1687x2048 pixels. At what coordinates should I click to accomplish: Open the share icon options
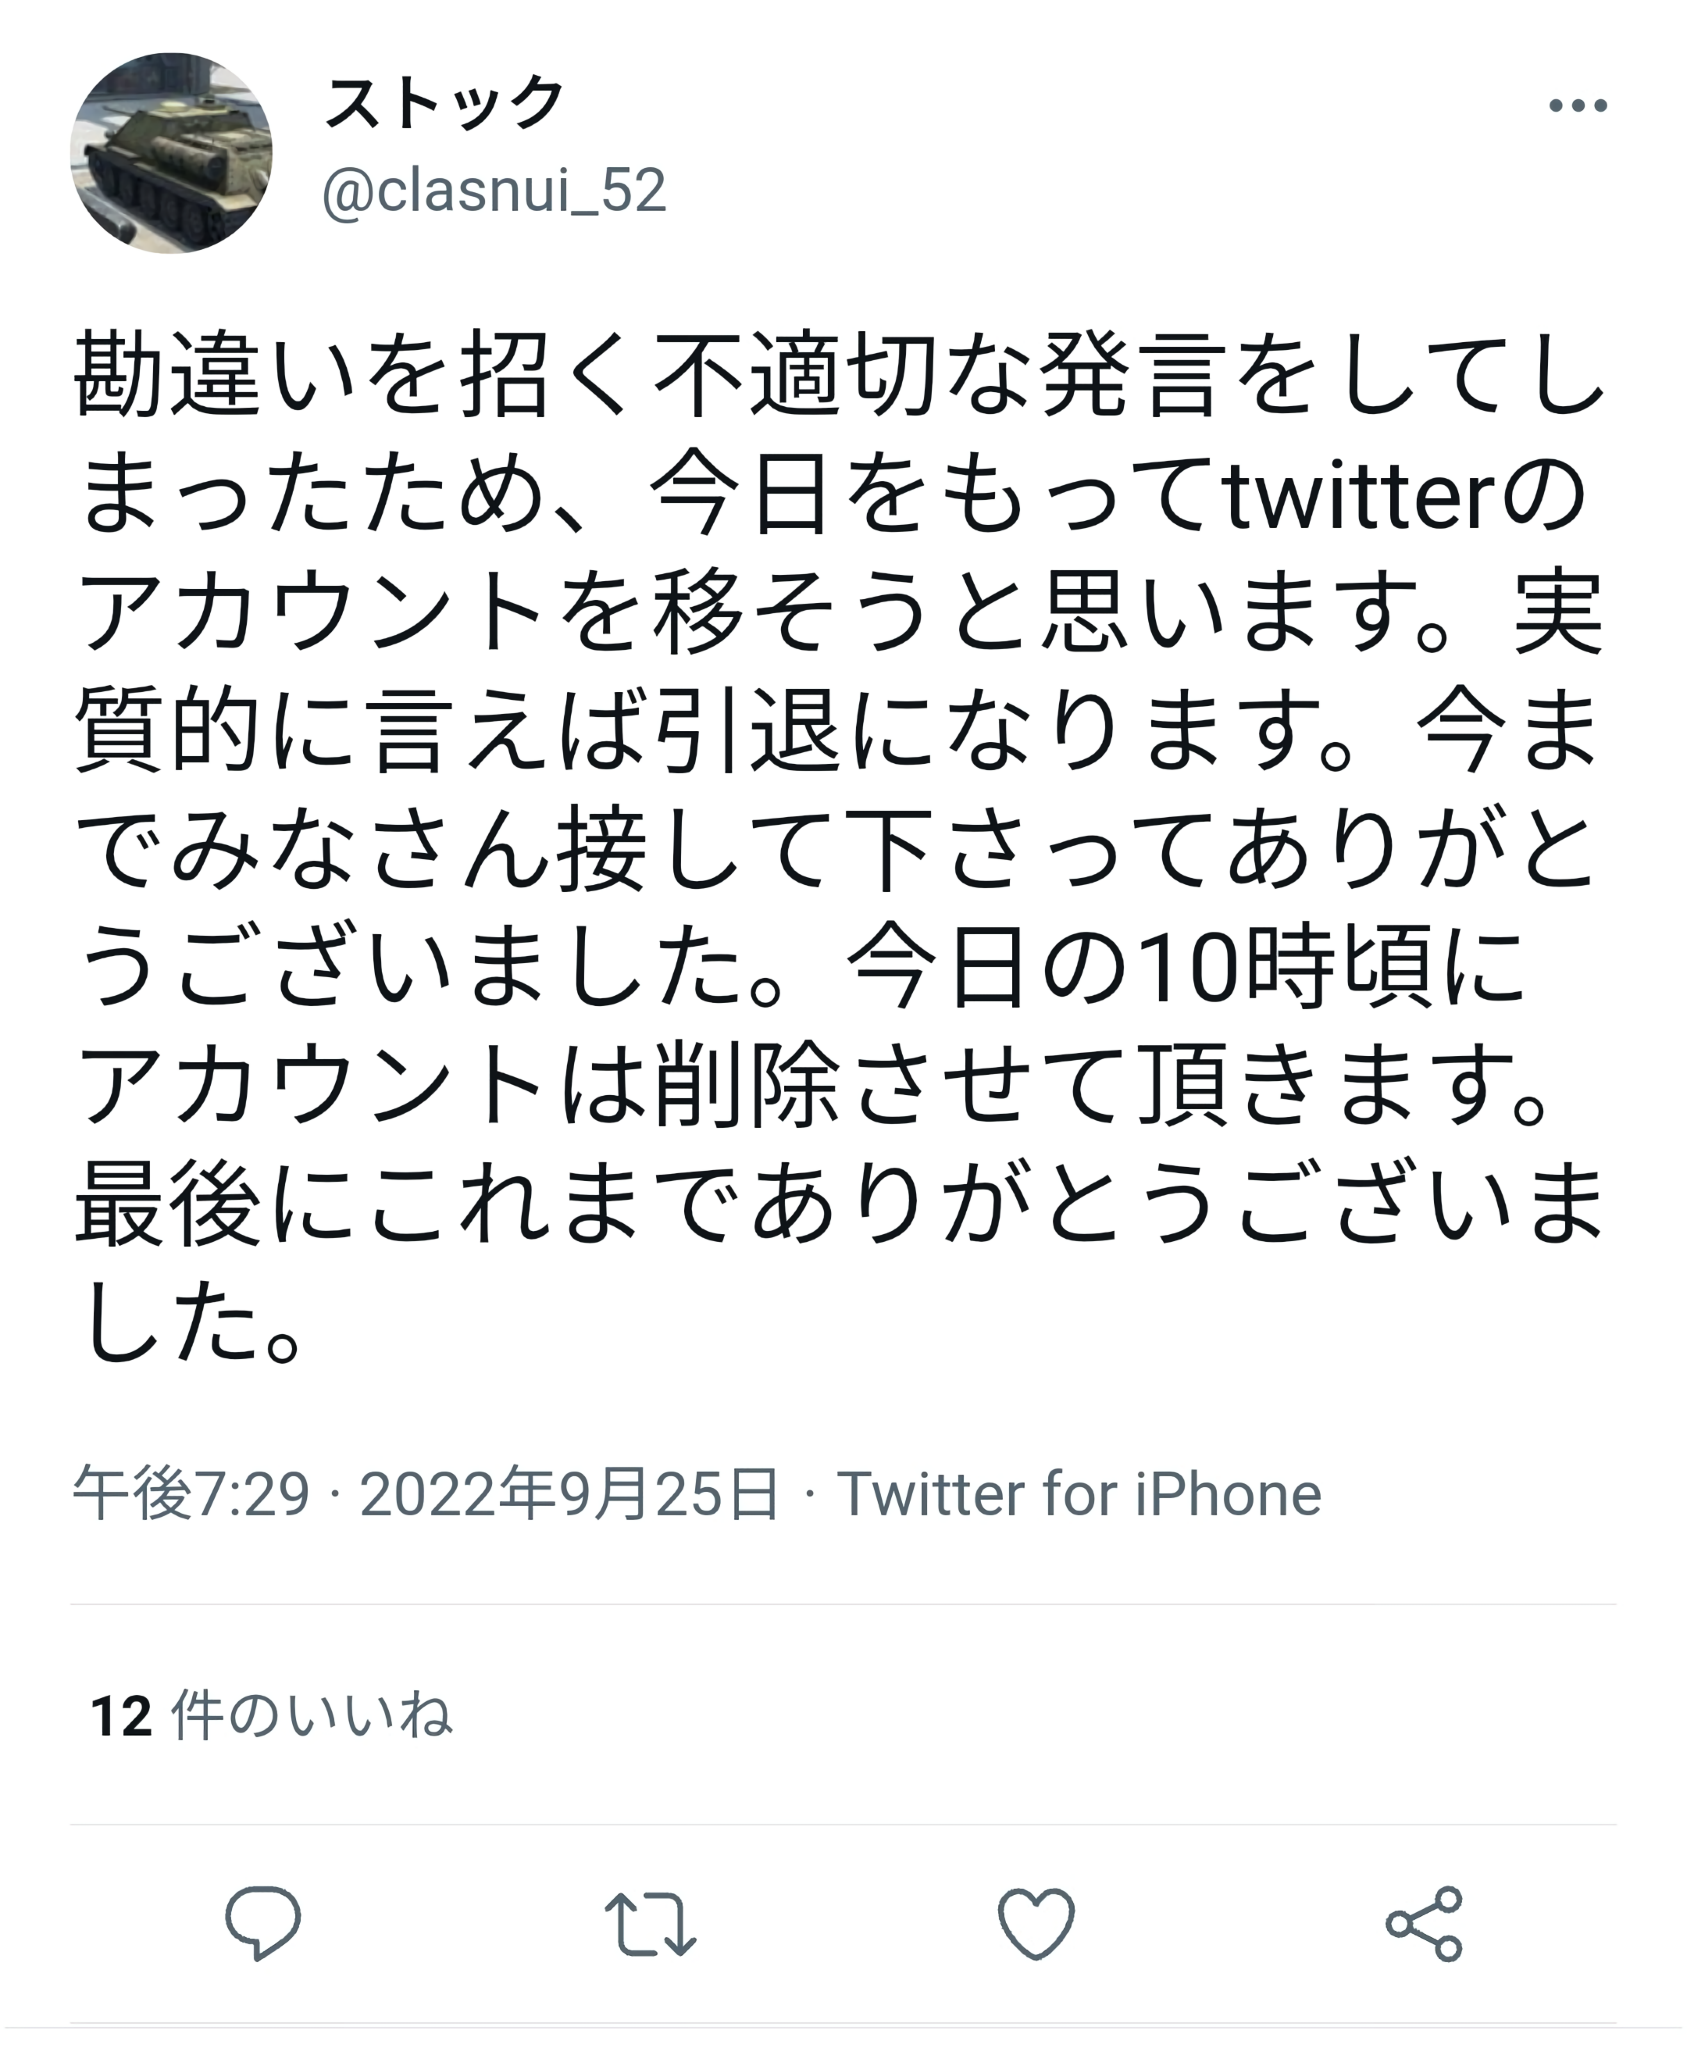[1423, 1922]
